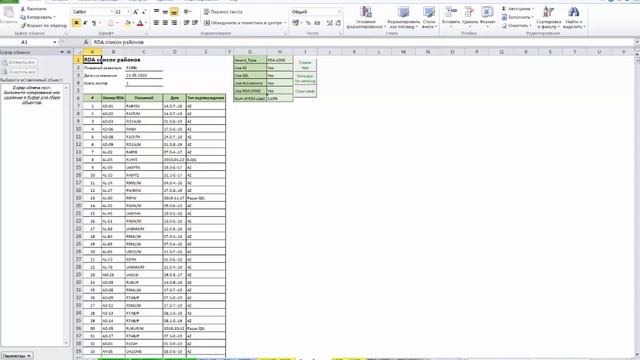The height and width of the screenshot is (360, 640).
Task: Click Format cells (Формат) button
Action: pyautogui.click(x=487, y=18)
